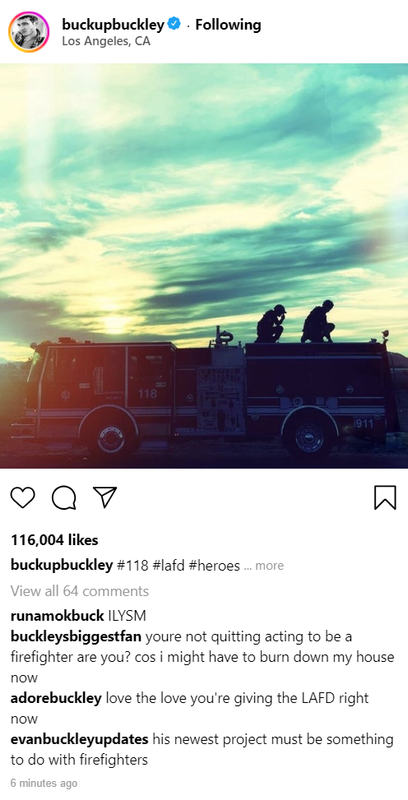This screenshot has width=408, height=800.
Task: Visit the evanbuckleyupdates commenter profile
Action: pyautogui.click(x=80, y=739)
